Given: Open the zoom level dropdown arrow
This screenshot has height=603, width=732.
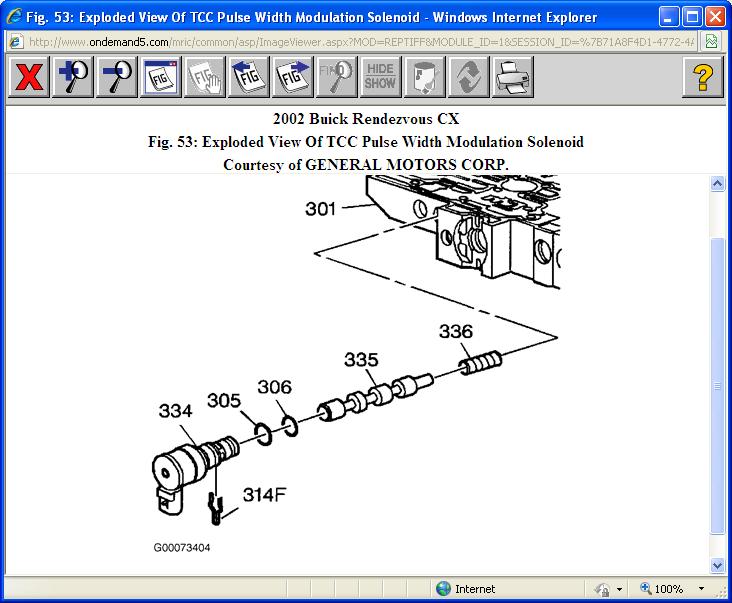Looking at the screenshot, I should coord(701,589).
